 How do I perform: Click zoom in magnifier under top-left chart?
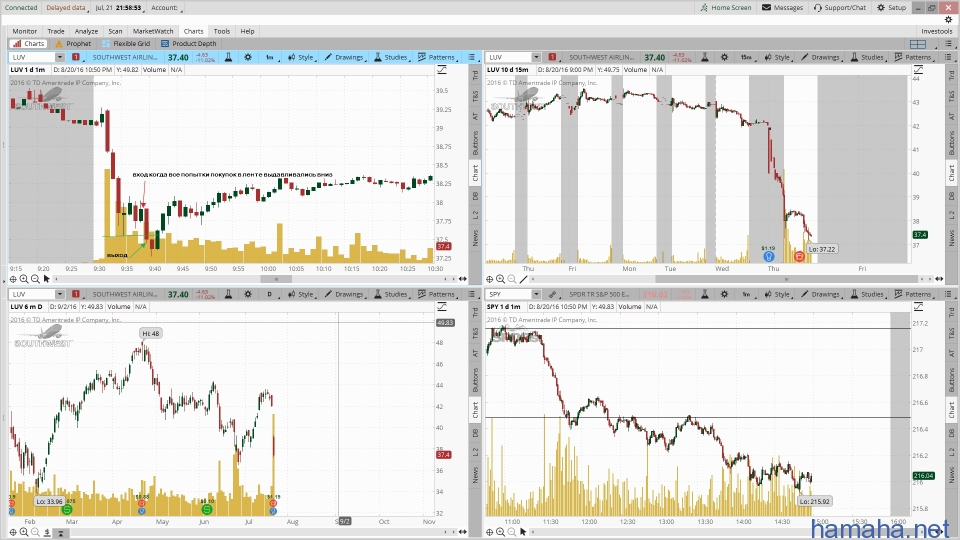click(24, 279)
